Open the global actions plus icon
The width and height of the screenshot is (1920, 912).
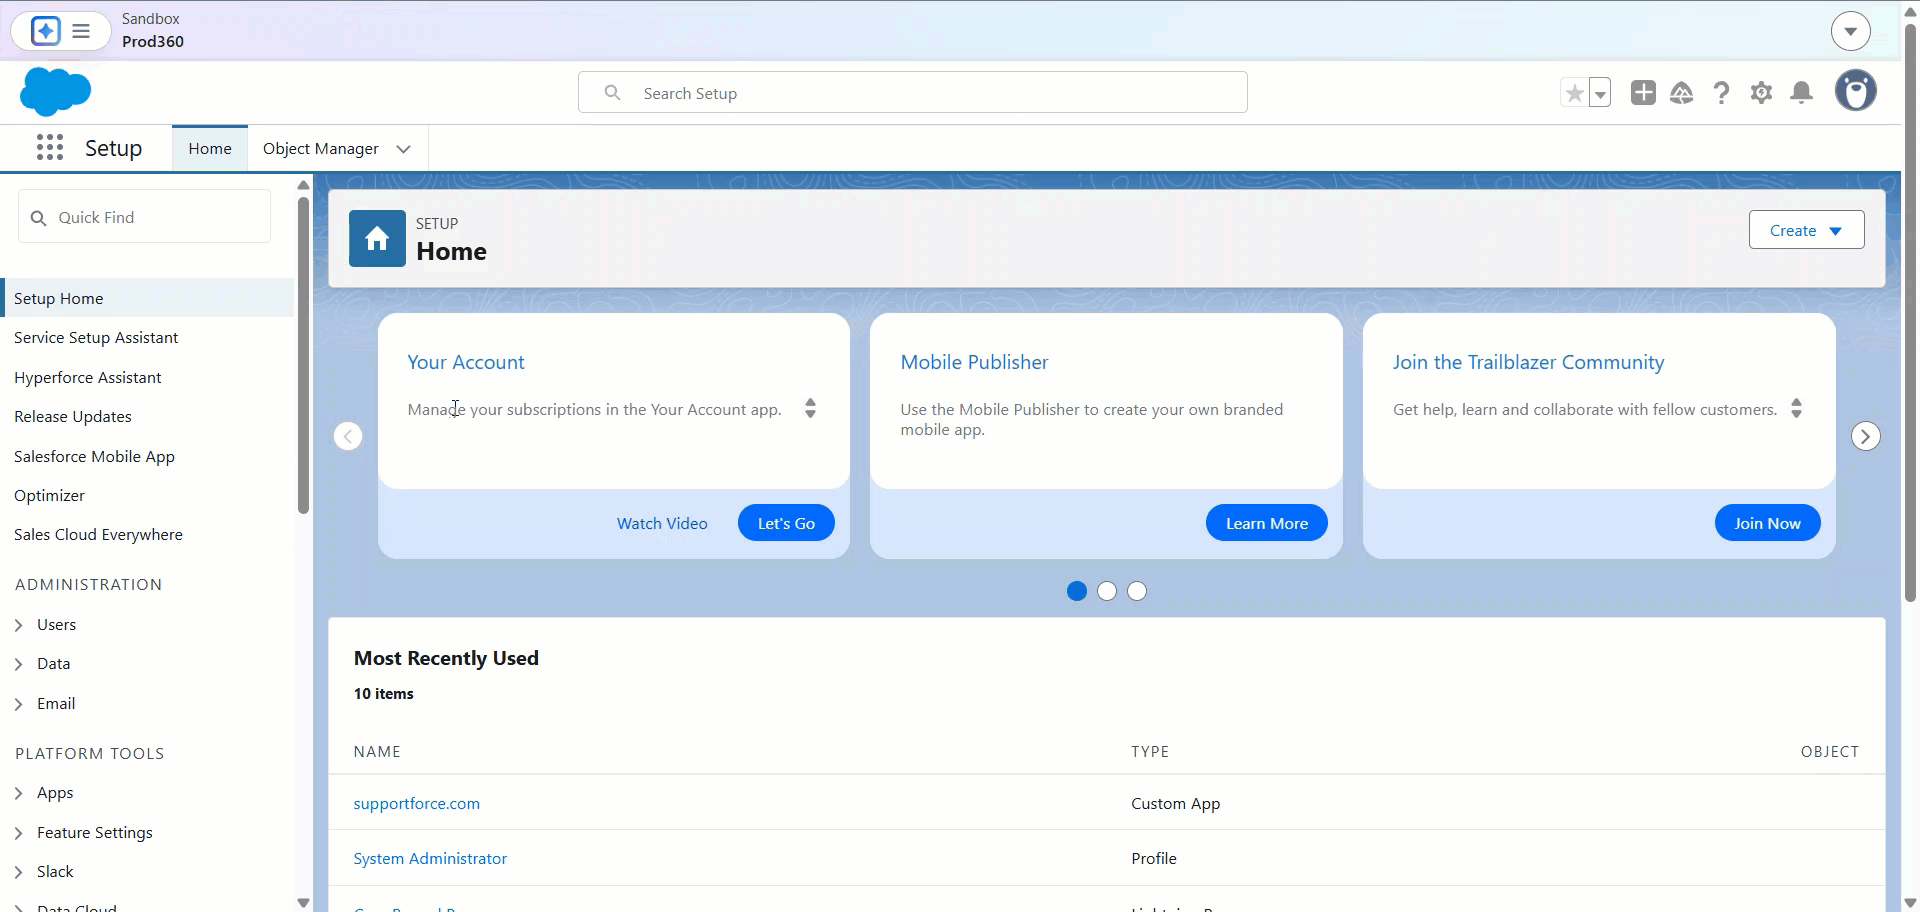(1643, 93)
